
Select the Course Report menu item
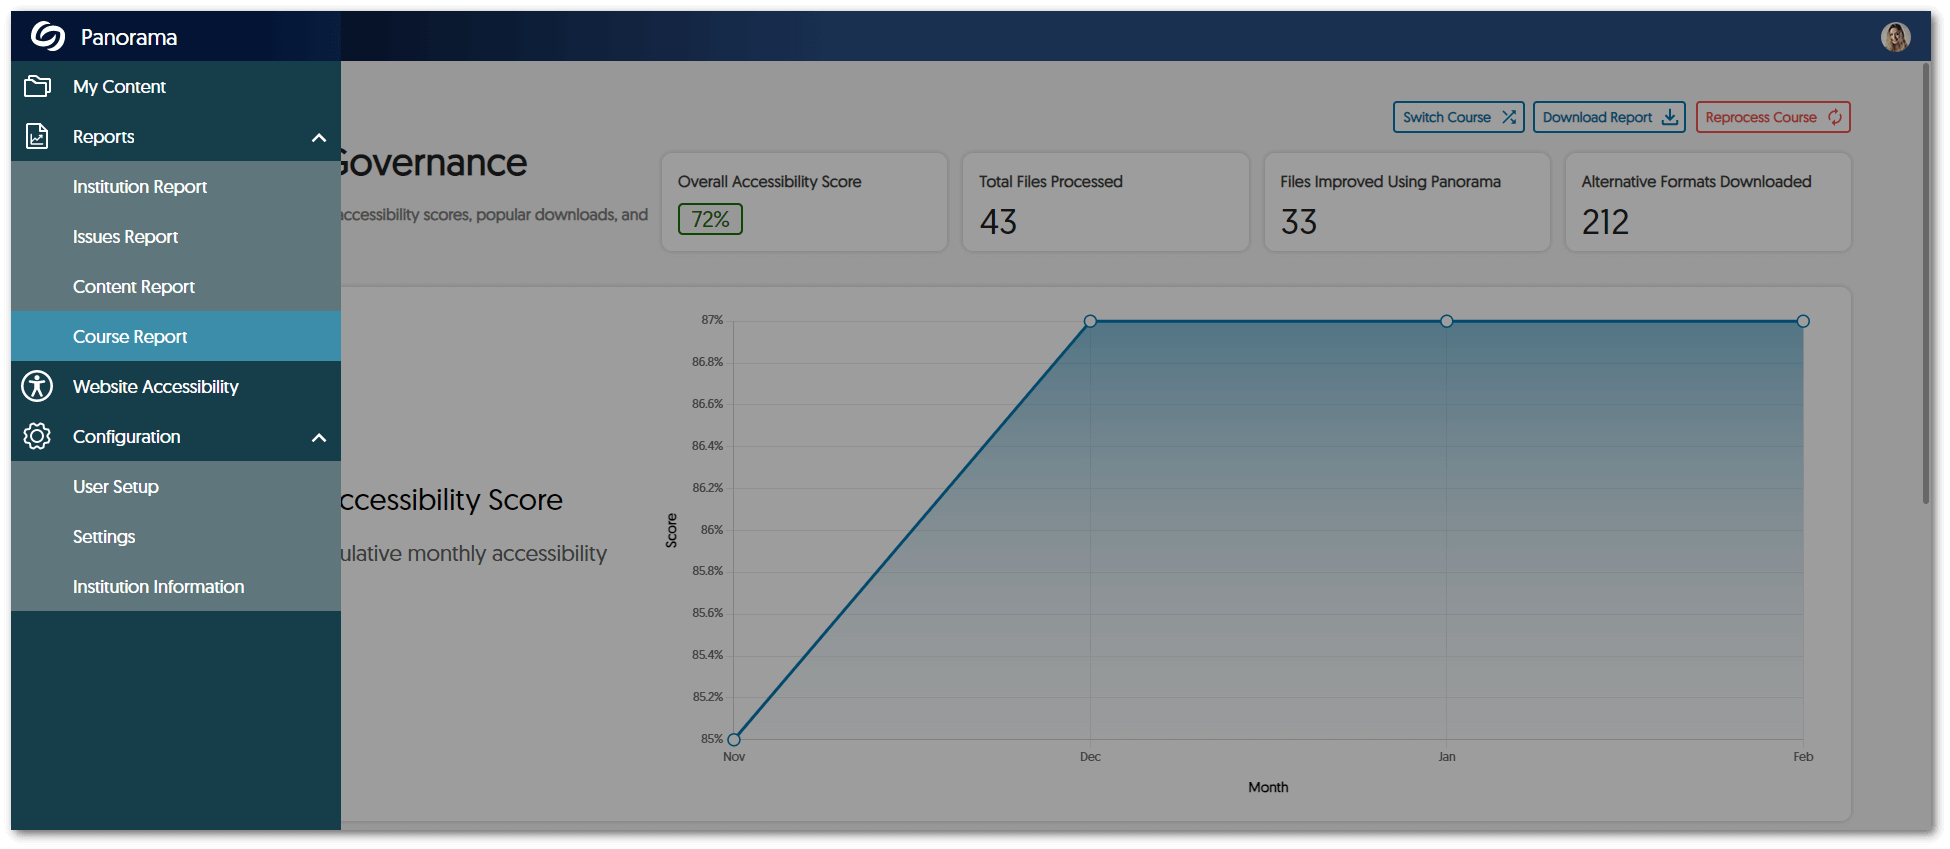click(x=130, y=337)
